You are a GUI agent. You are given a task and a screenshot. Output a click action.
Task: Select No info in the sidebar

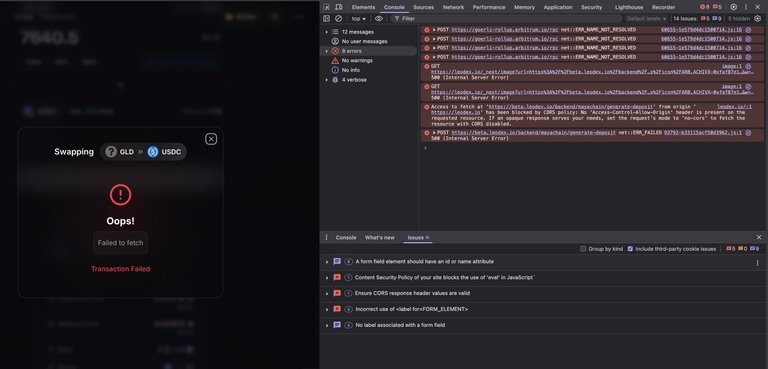(x=351, y=70)
